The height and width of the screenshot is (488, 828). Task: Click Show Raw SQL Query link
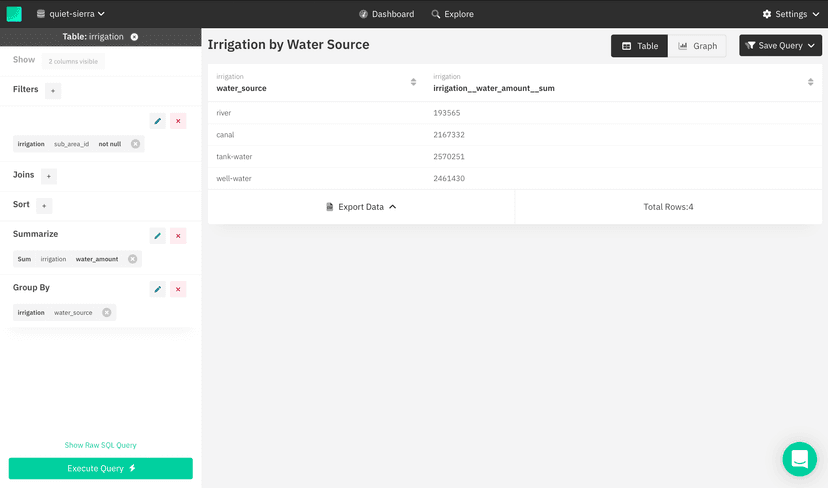pyautogui.click(x=100, y=445)
